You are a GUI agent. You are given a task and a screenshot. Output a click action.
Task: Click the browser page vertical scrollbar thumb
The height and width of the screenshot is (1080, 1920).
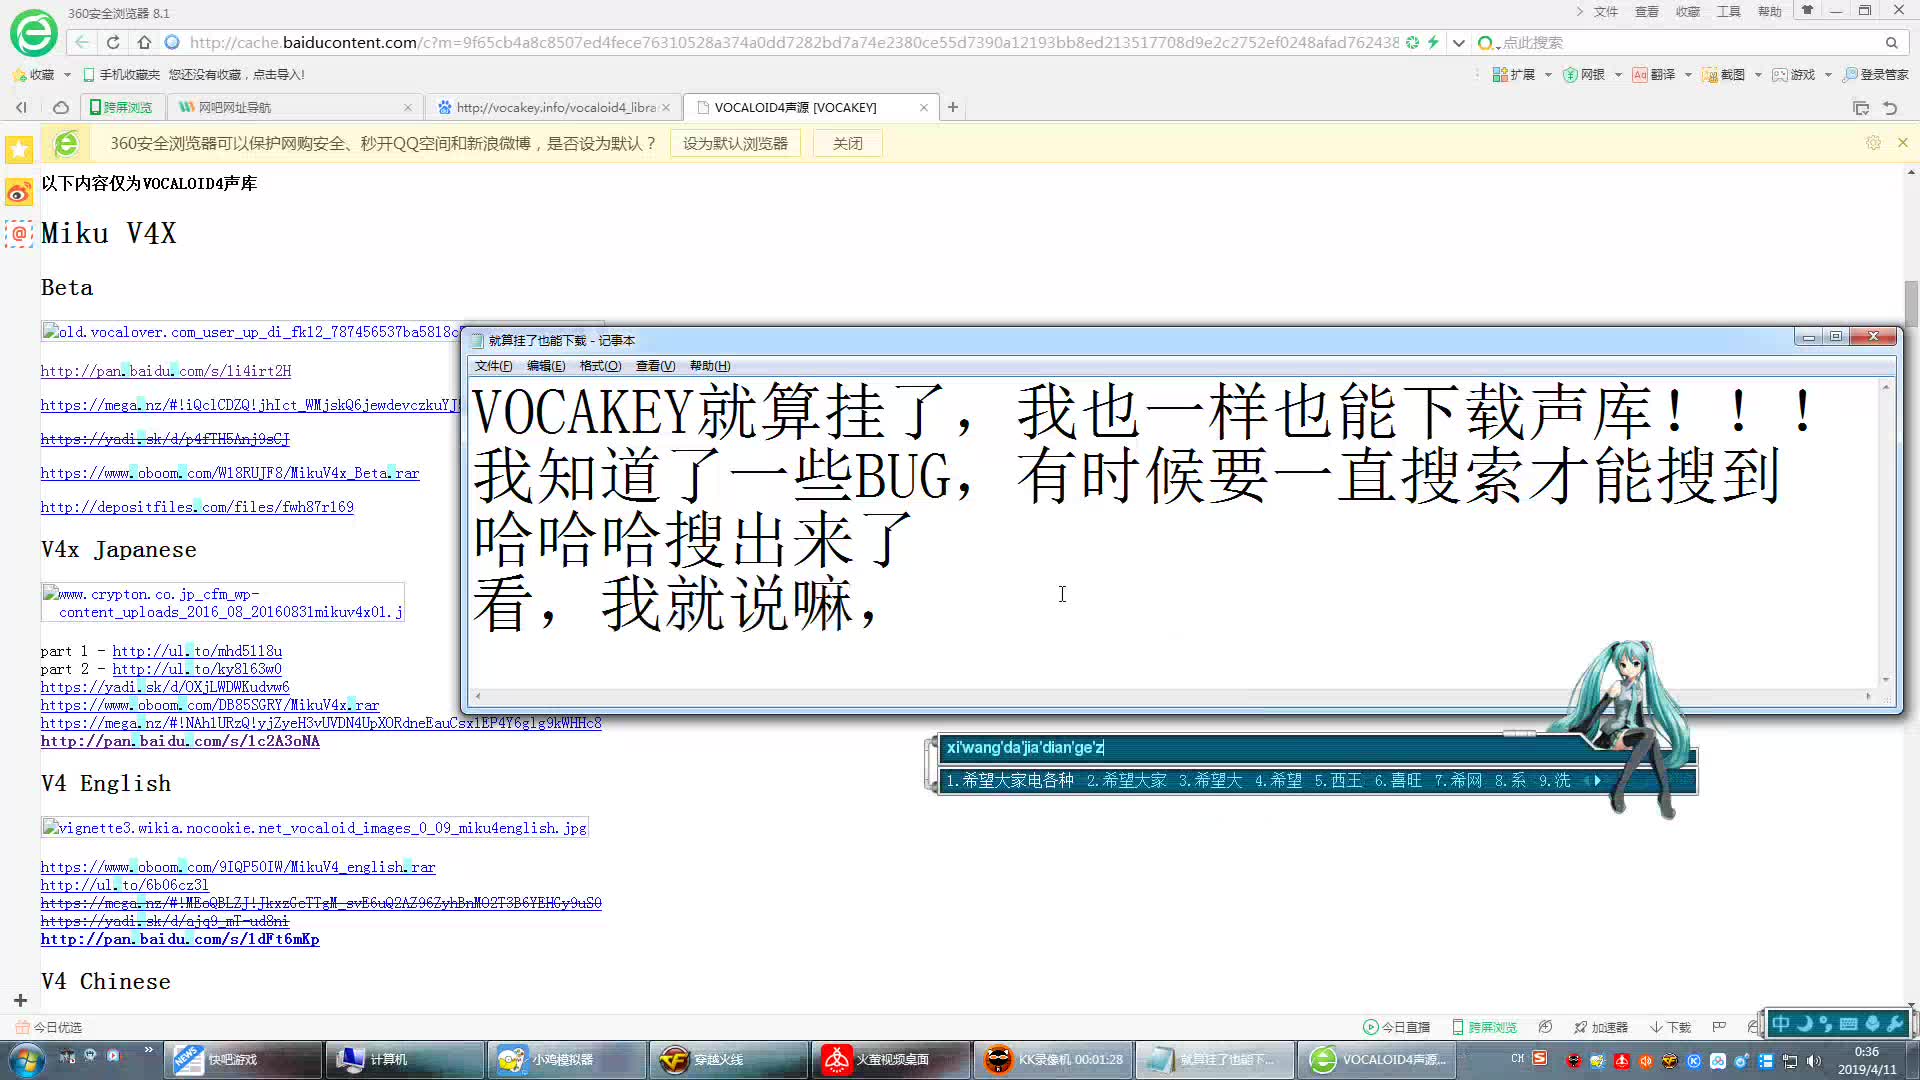[1911, 303]
